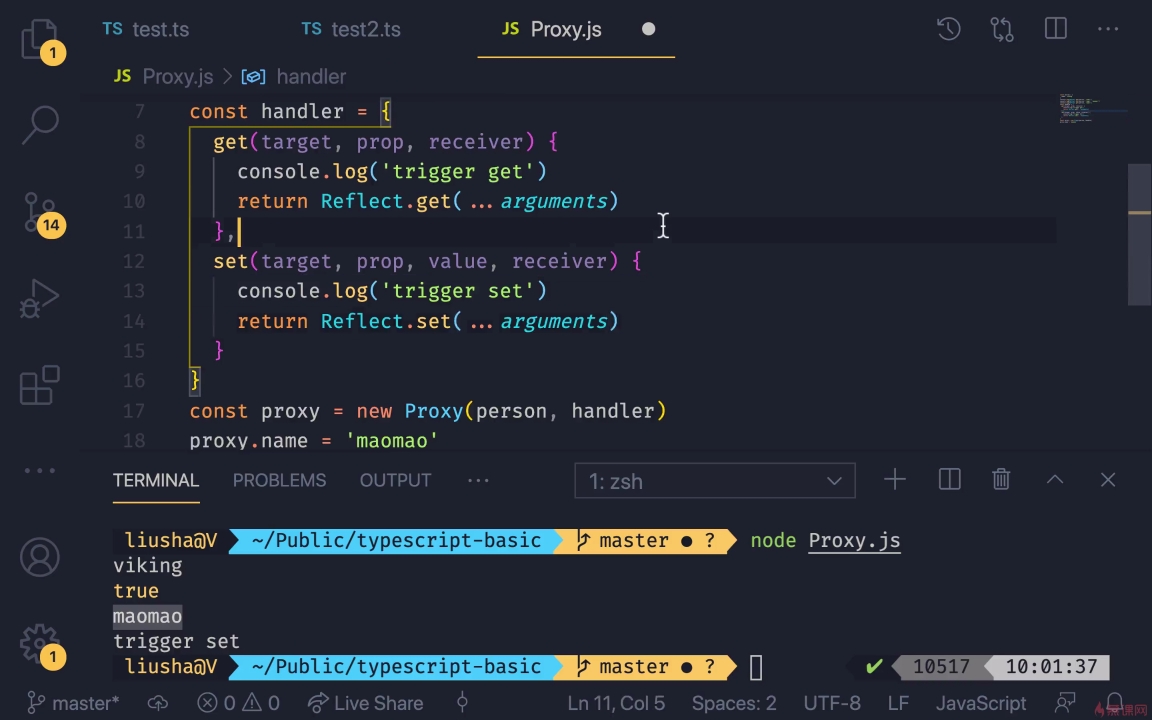Viewport: 1152px width, 720px height.
Task: Split the terminal panel
Action: tap(949, 480)
